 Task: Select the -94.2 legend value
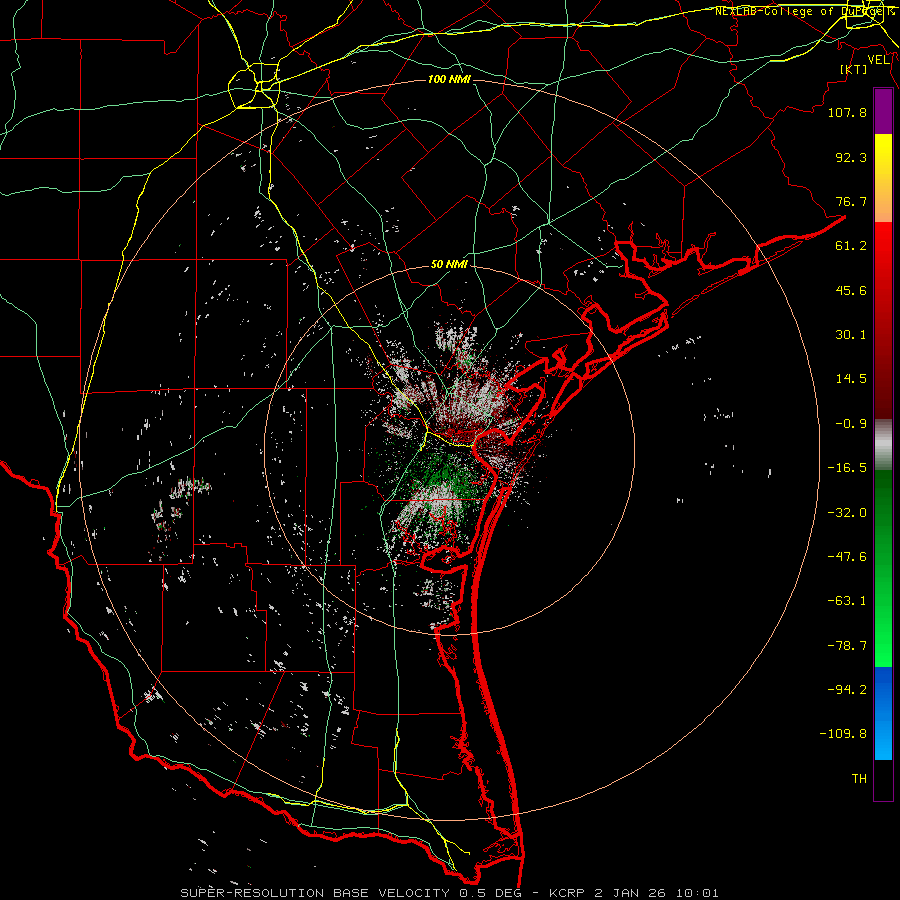[847, 690]
